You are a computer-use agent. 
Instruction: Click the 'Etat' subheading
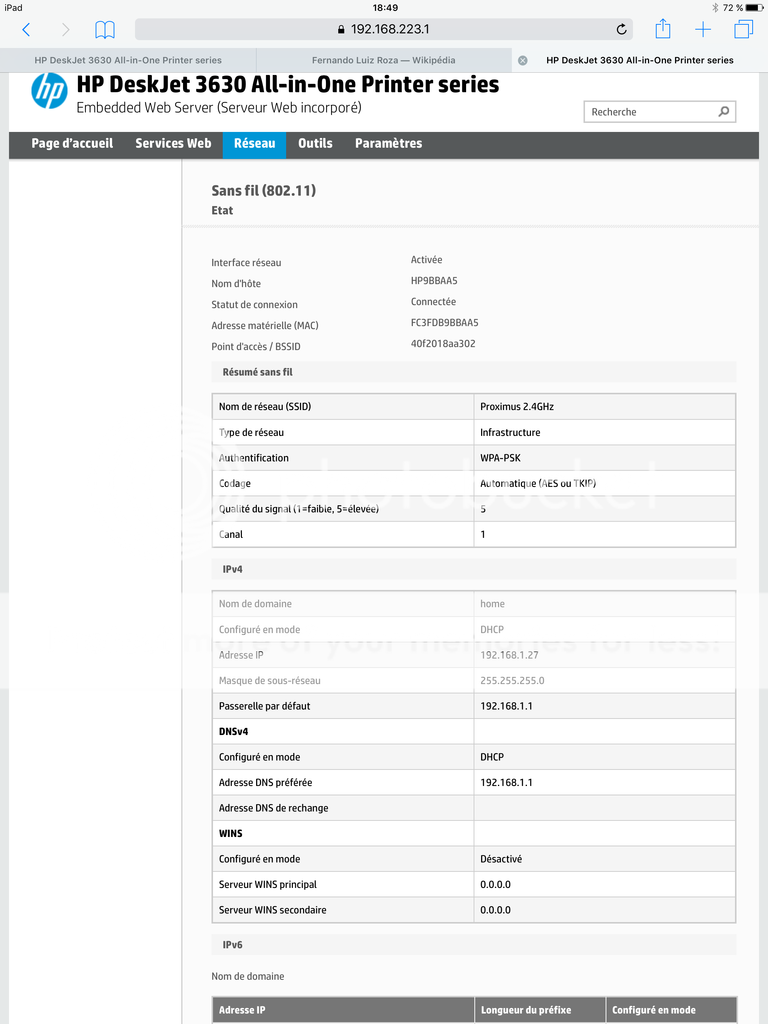click(222, 211)
